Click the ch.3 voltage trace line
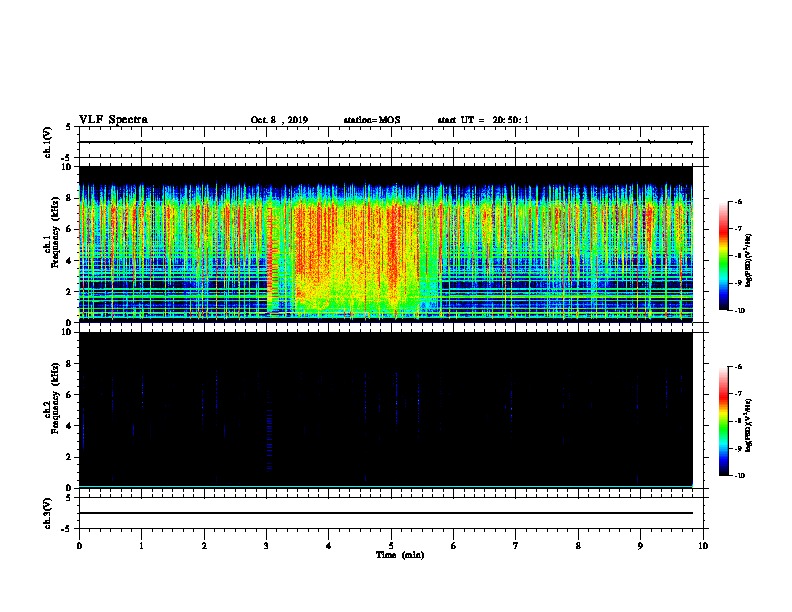Viewport: 792px width, 612px height. click(385, 513)
